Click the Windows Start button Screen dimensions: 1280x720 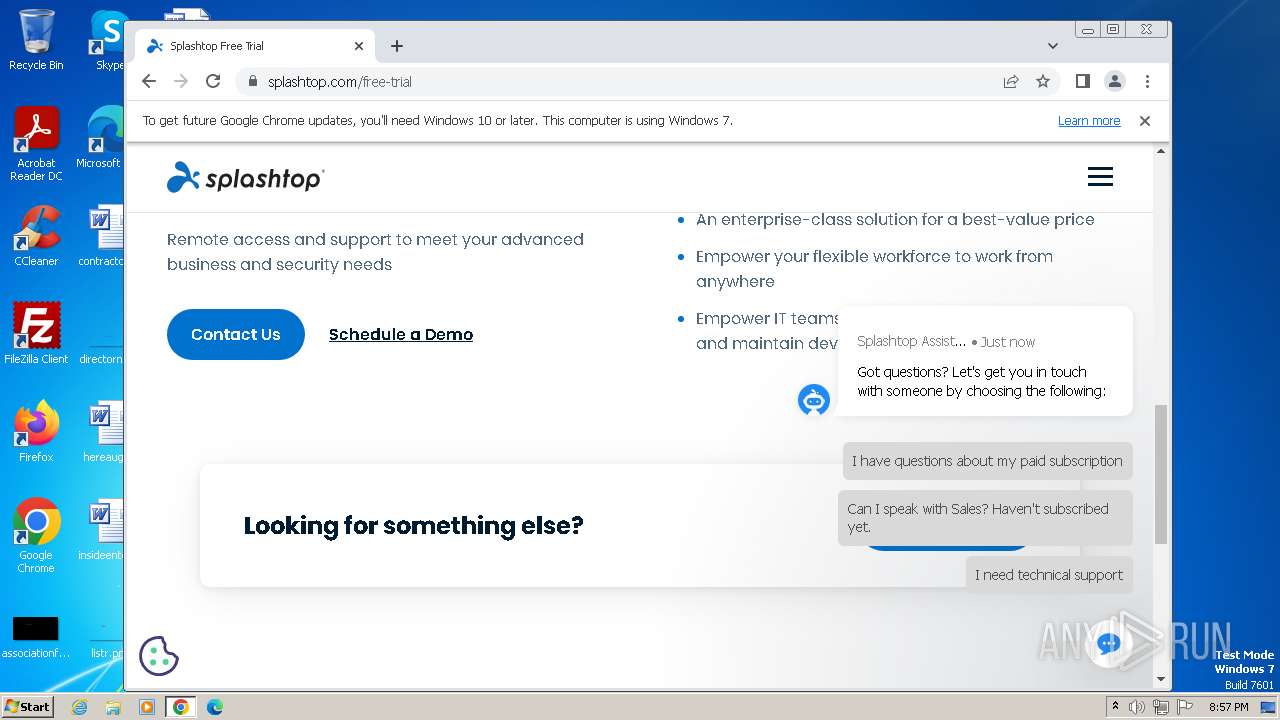click(27, 706)
